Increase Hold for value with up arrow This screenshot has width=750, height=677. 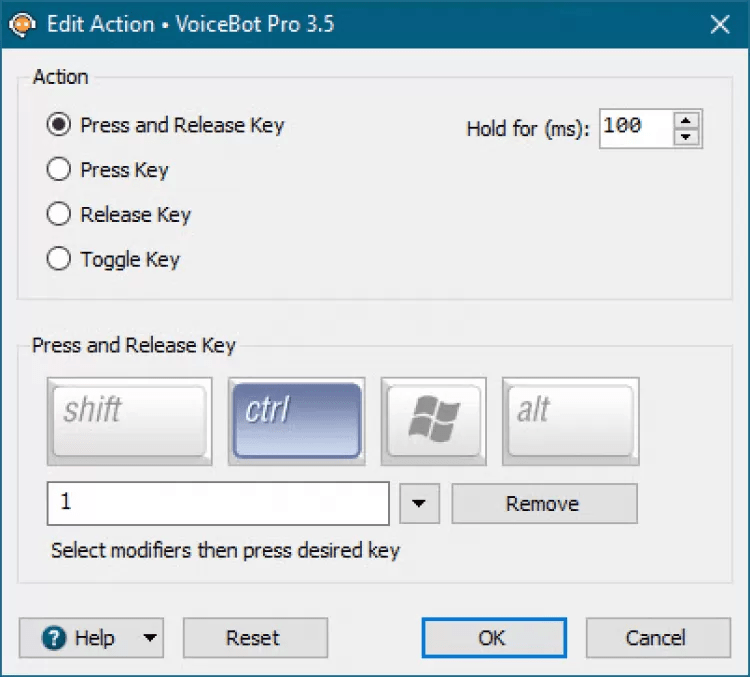[x=686, y=120]
